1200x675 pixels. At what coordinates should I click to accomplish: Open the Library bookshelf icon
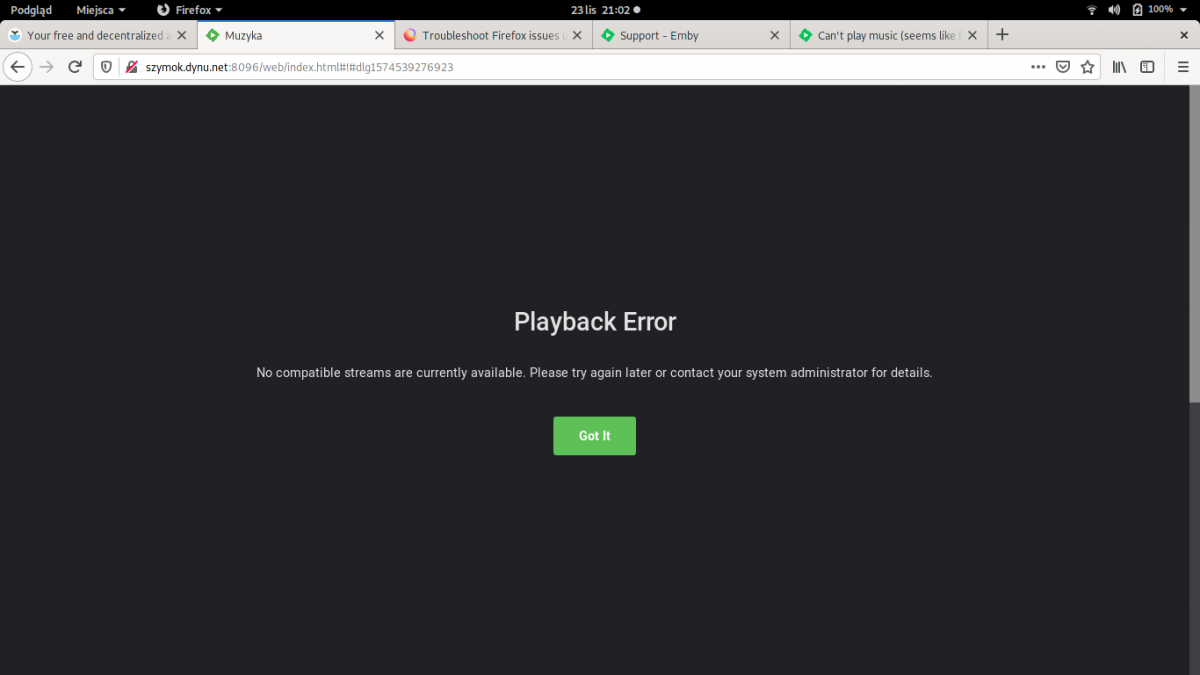(1119, 66)
